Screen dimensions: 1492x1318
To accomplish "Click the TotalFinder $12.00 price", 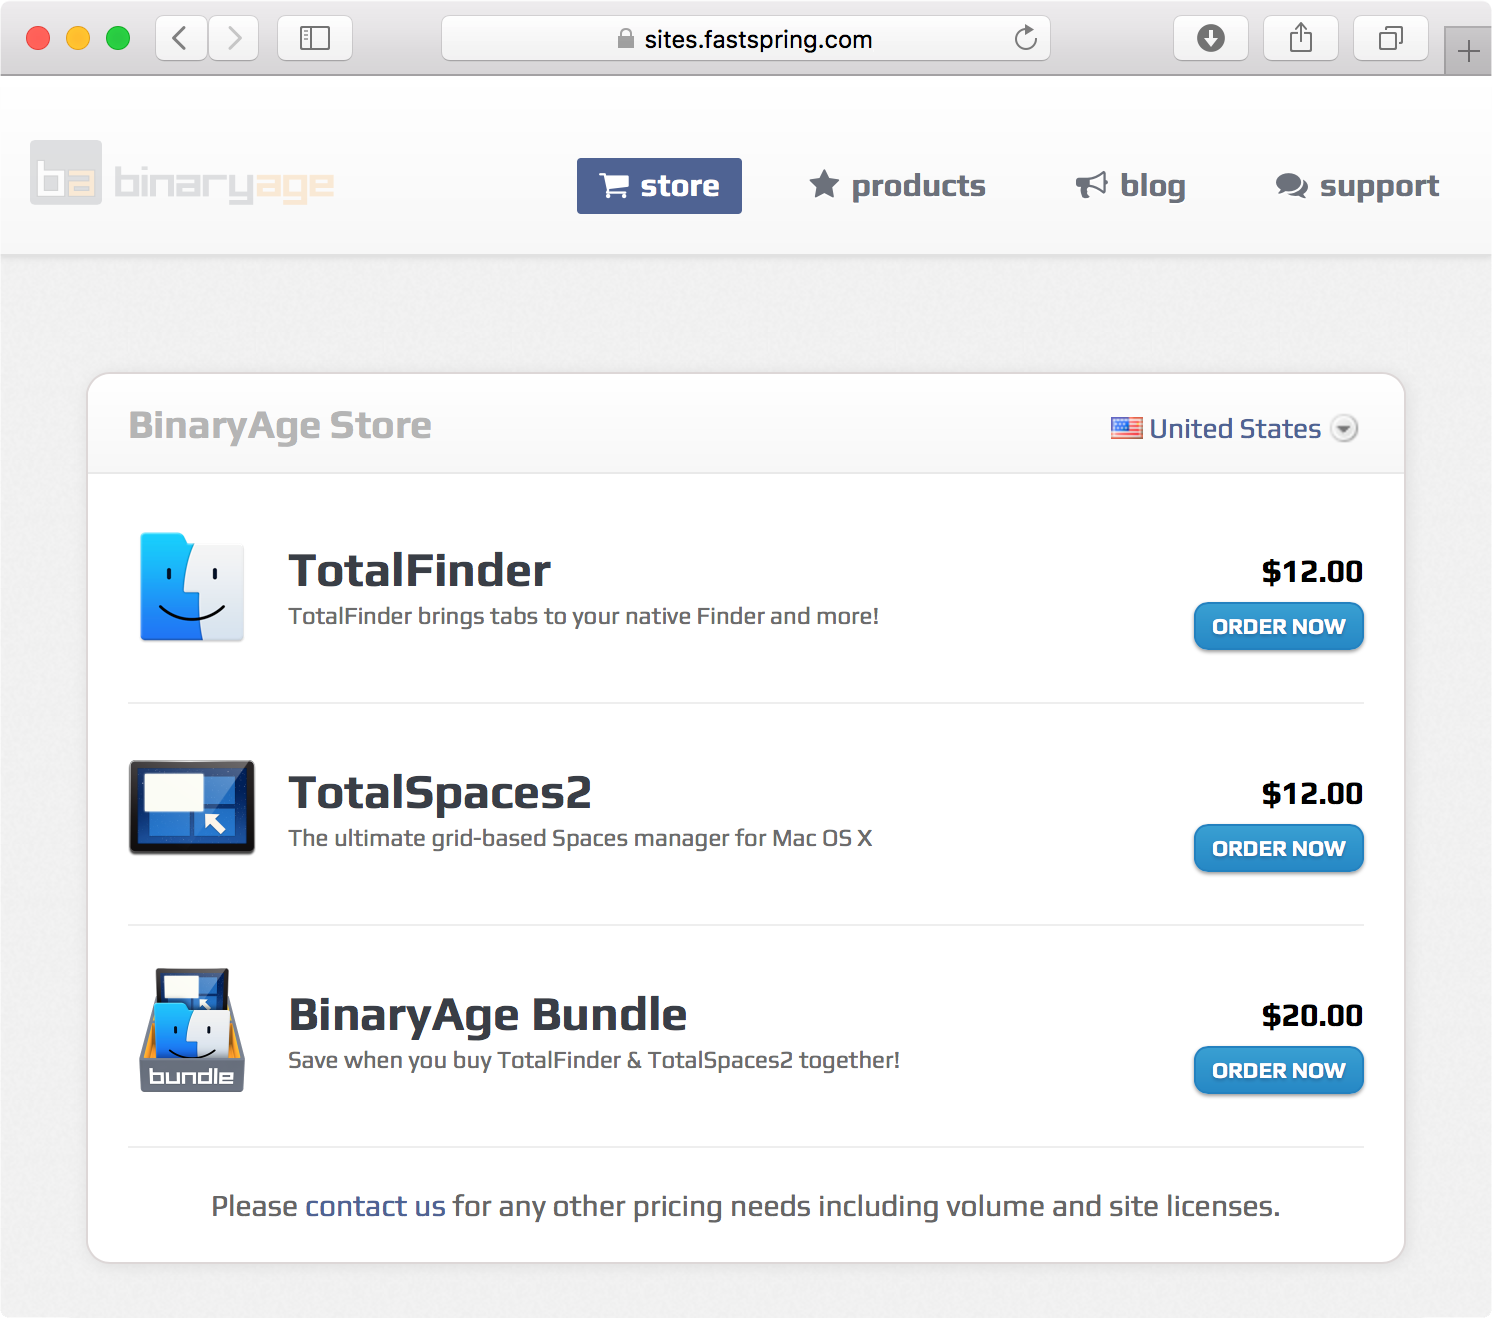I will [1312, 571].
